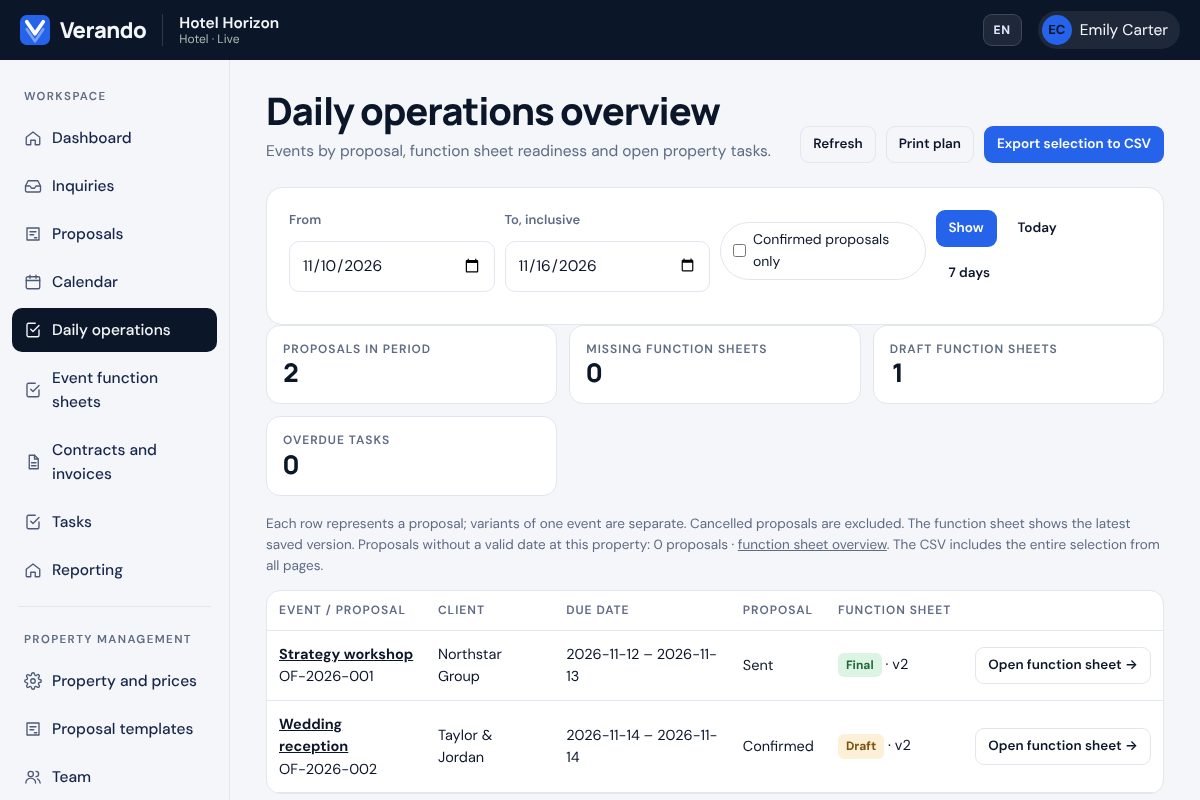
Task: Navigate to Reporting in the sidebar
Action: click(x=114, y=570)
